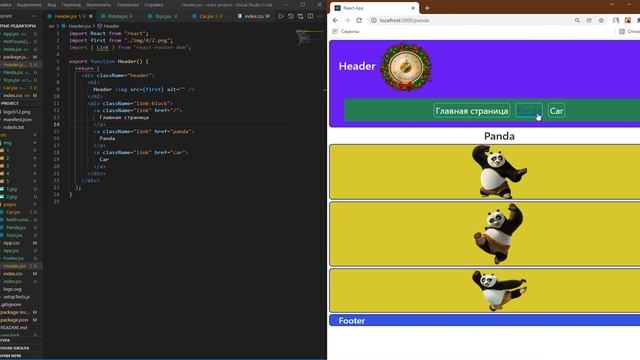Open the reading list icon in Chrome toolbar
Image resolution: width=640 pixels, height=360 pixels.
[616, 20]
